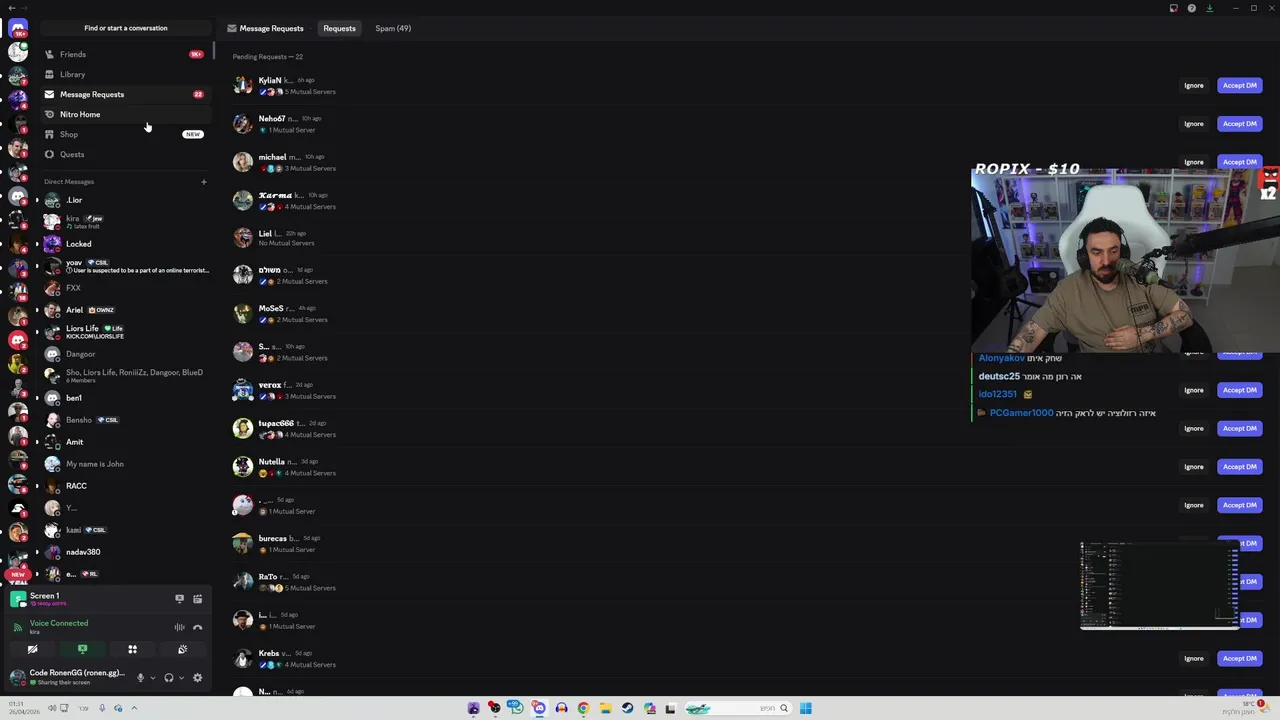Accept DM from Neho67
This screenshot has height=720, width=1280.
pyautogui.click(x=1239, y=124)
